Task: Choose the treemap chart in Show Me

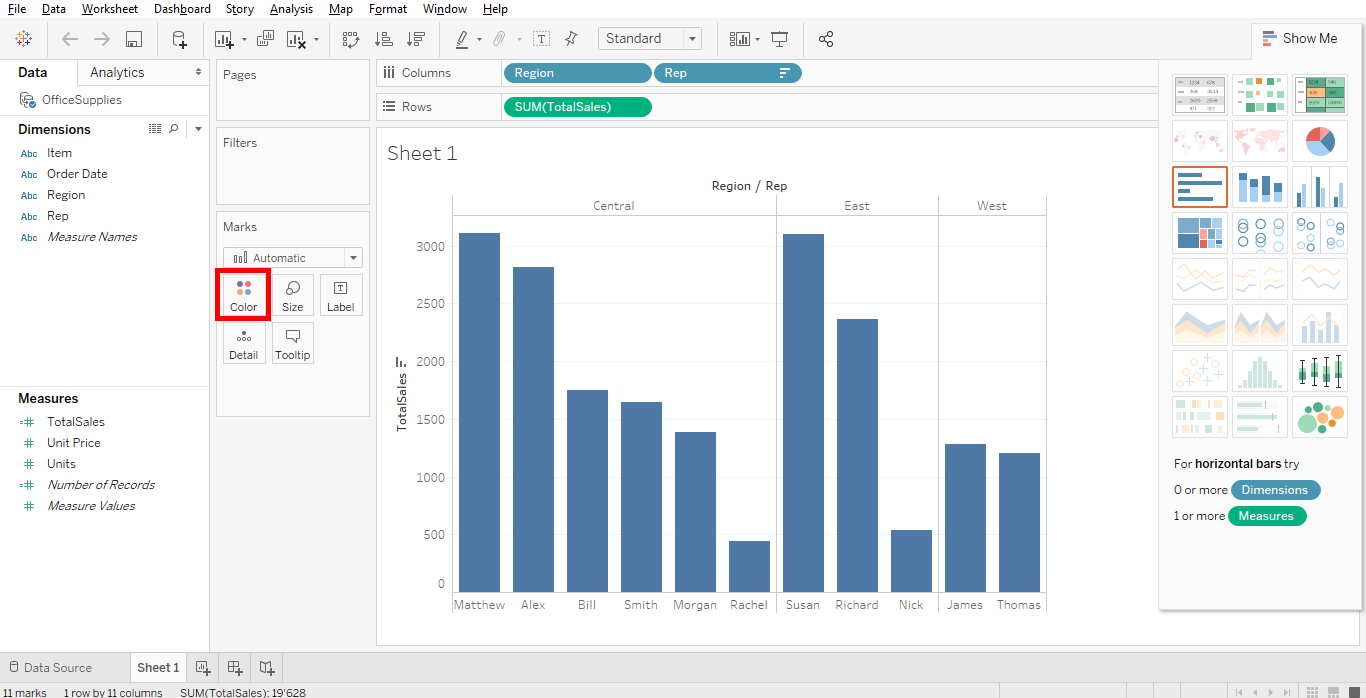Action: [x=1200, y=233]
